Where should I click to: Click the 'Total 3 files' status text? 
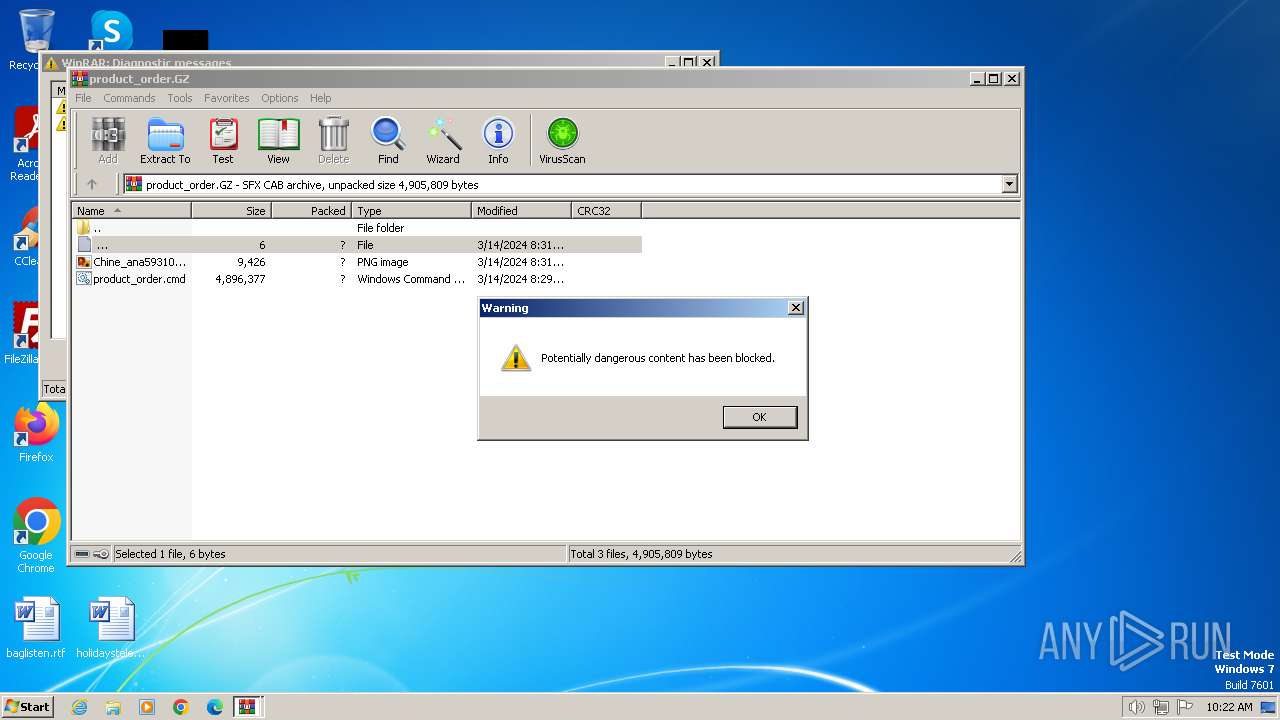[641, 554]
